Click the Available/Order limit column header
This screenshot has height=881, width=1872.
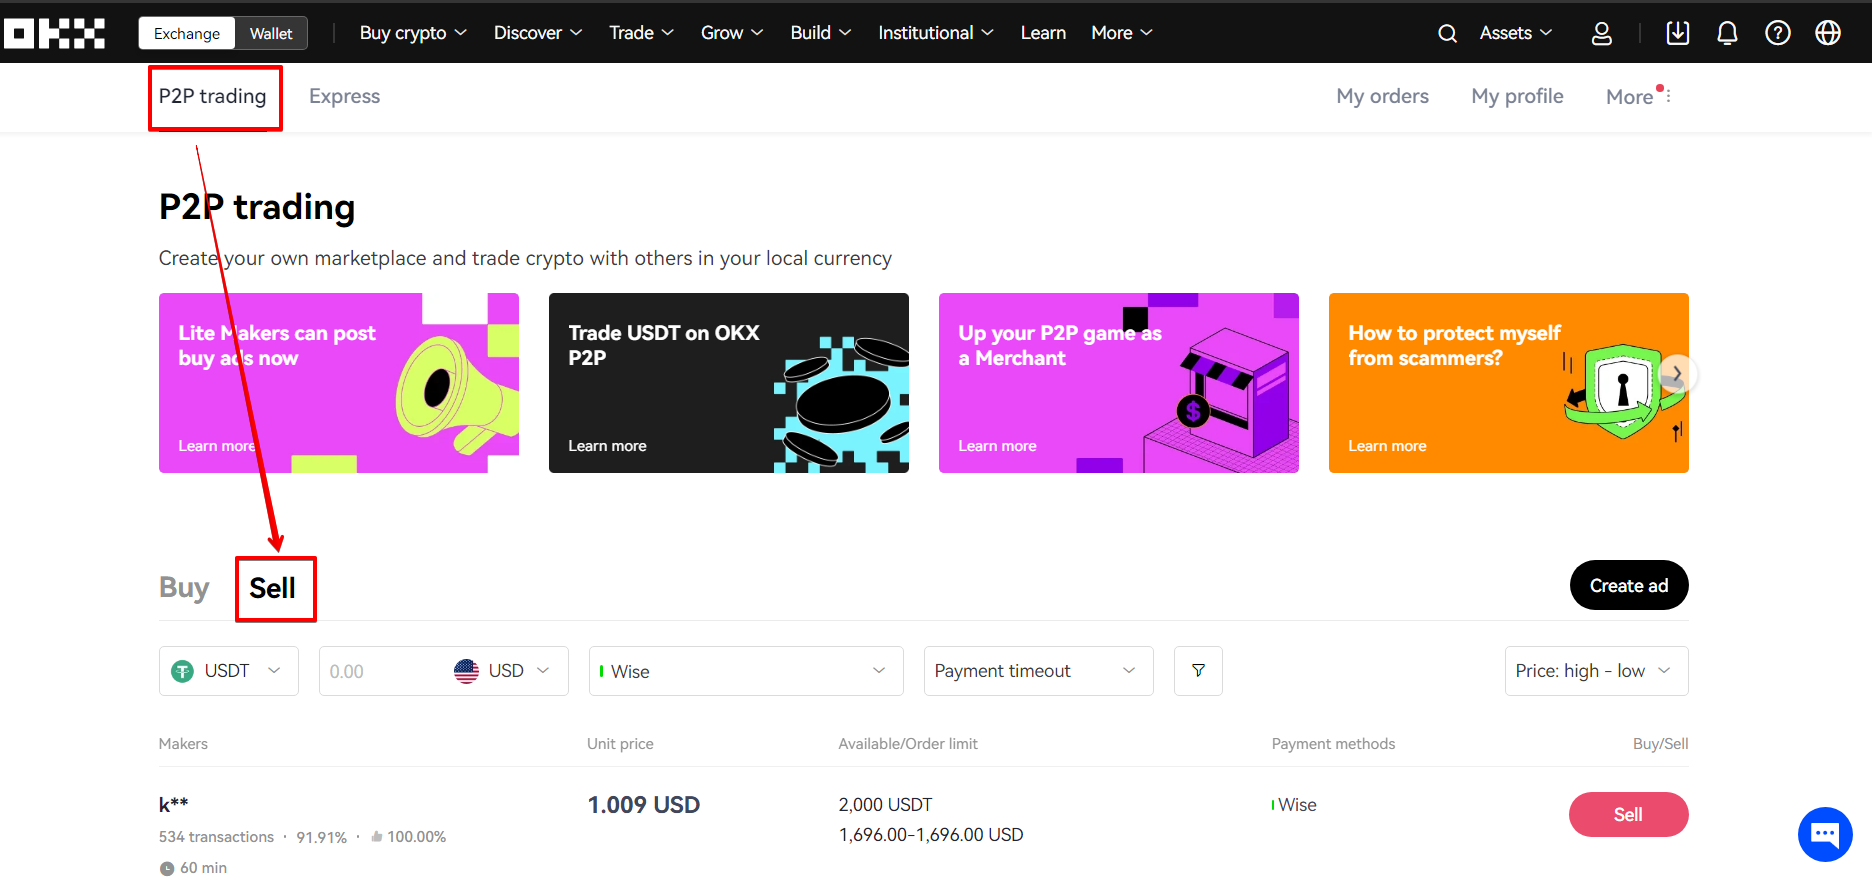[908, 744]
